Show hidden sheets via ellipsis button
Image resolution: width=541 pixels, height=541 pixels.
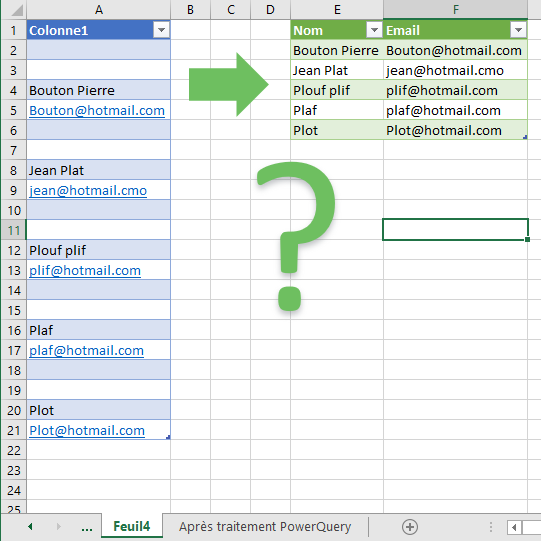pos(87,528)
